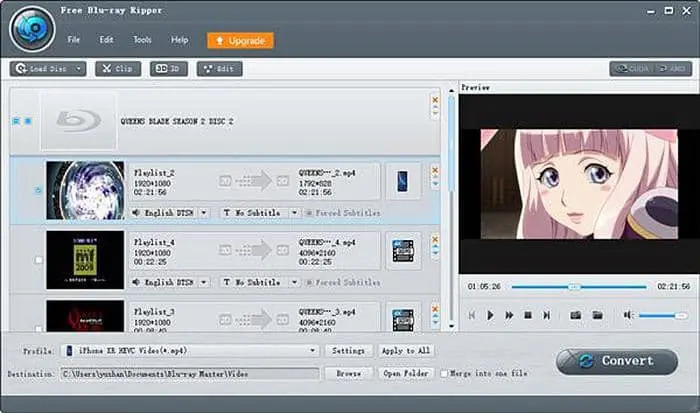The width and height of the screenshot is (700, 413).
Task: Select the Playlist_2 galaxy thumbnail
Action: (85, 191)
